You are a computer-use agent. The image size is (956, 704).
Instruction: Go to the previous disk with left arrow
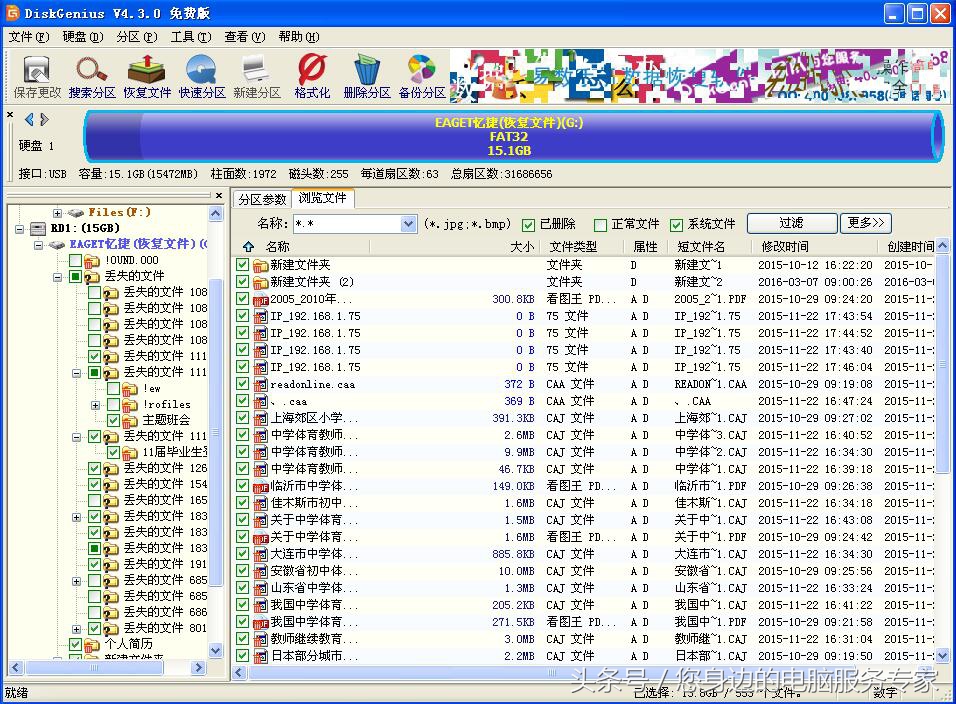tap(29, 120)
